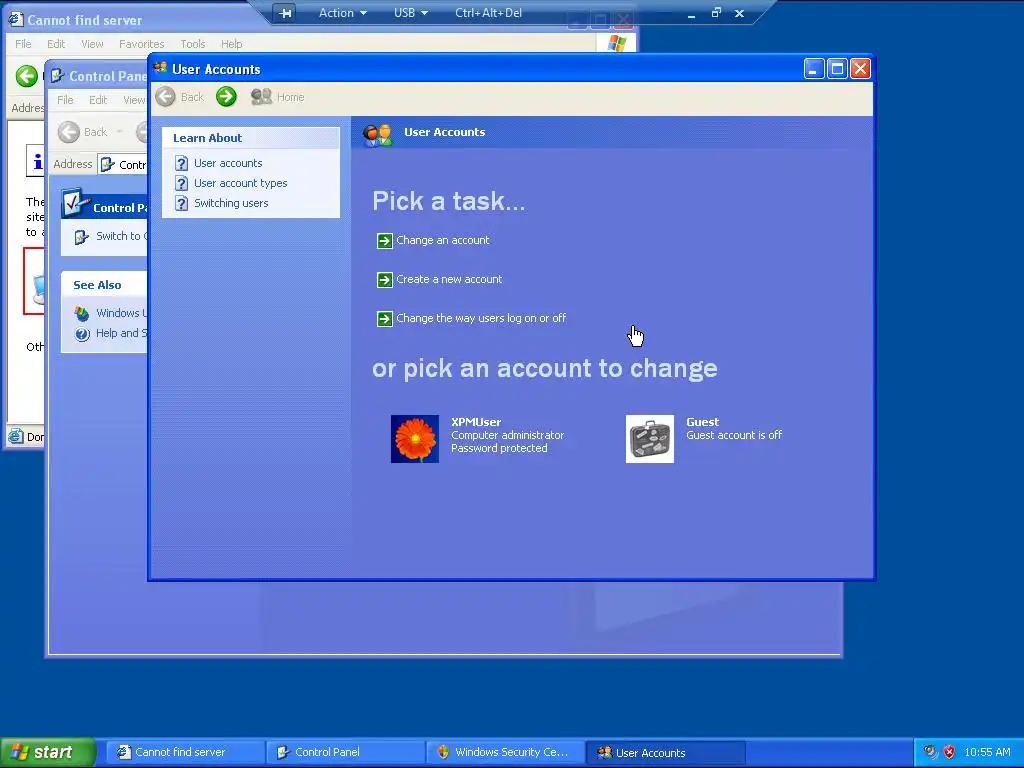The width and height of the screenshot is (1024, 768).
Task: Open Learn About User accounts help
Action: pyautogui.click(x=228, y=163)
